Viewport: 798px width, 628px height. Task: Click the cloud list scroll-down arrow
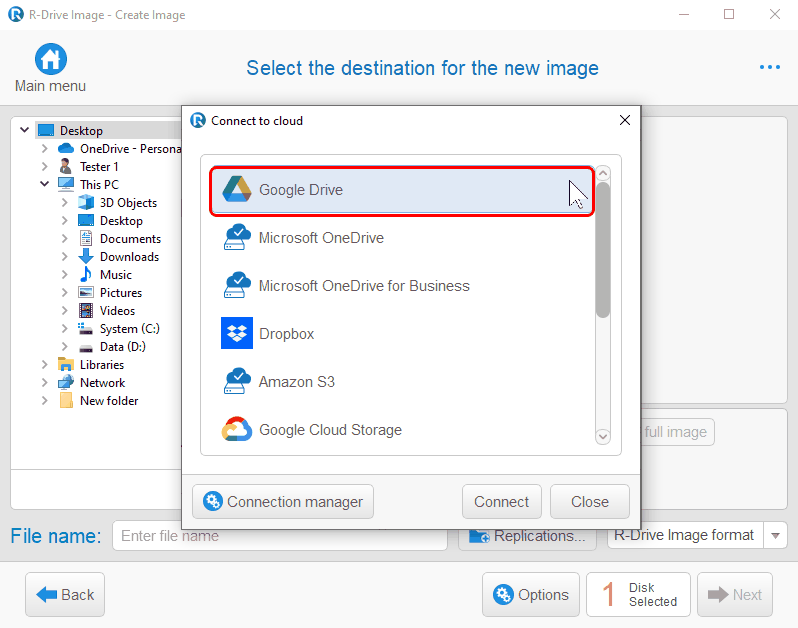point(603,436)
